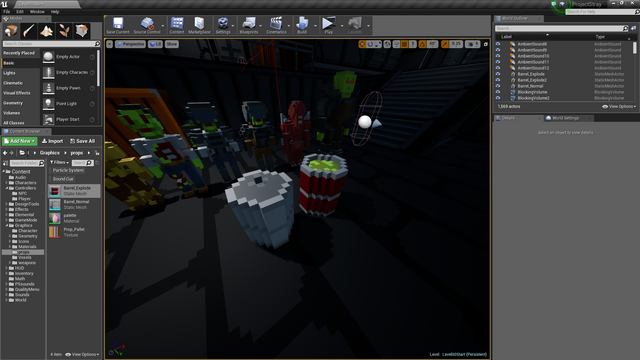
Task: Click the Lit view mode button
Action: [x=155, y=44]
